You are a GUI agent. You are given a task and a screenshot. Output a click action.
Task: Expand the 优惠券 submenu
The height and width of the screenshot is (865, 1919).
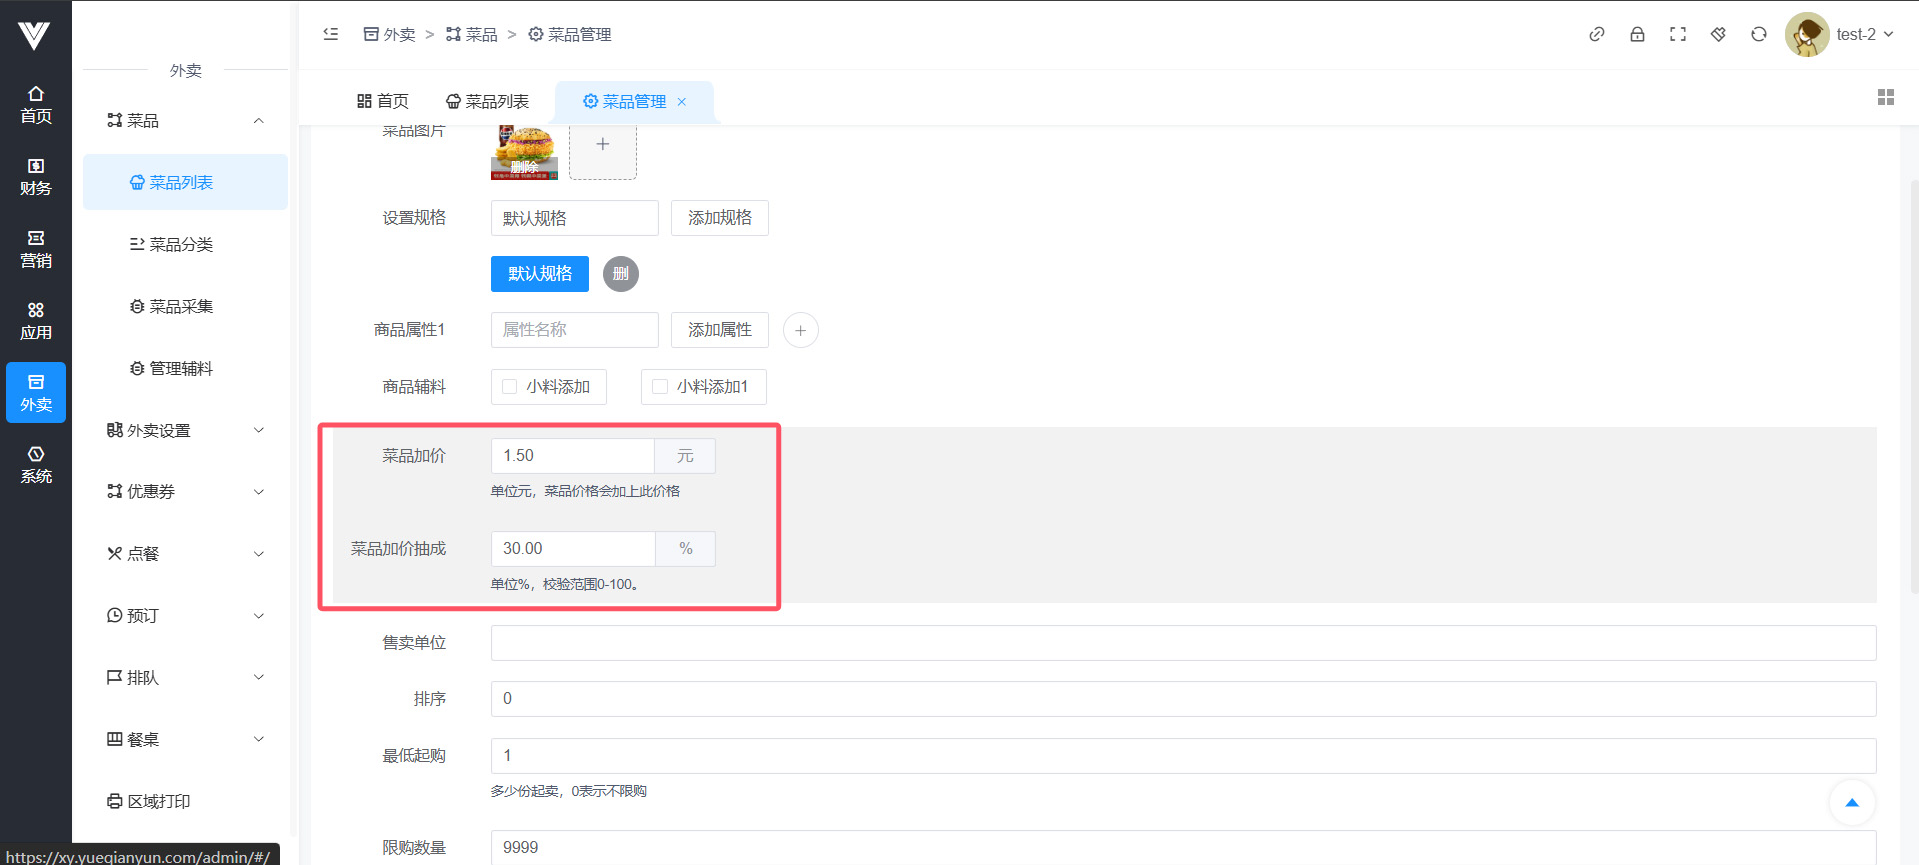point(185,491)
